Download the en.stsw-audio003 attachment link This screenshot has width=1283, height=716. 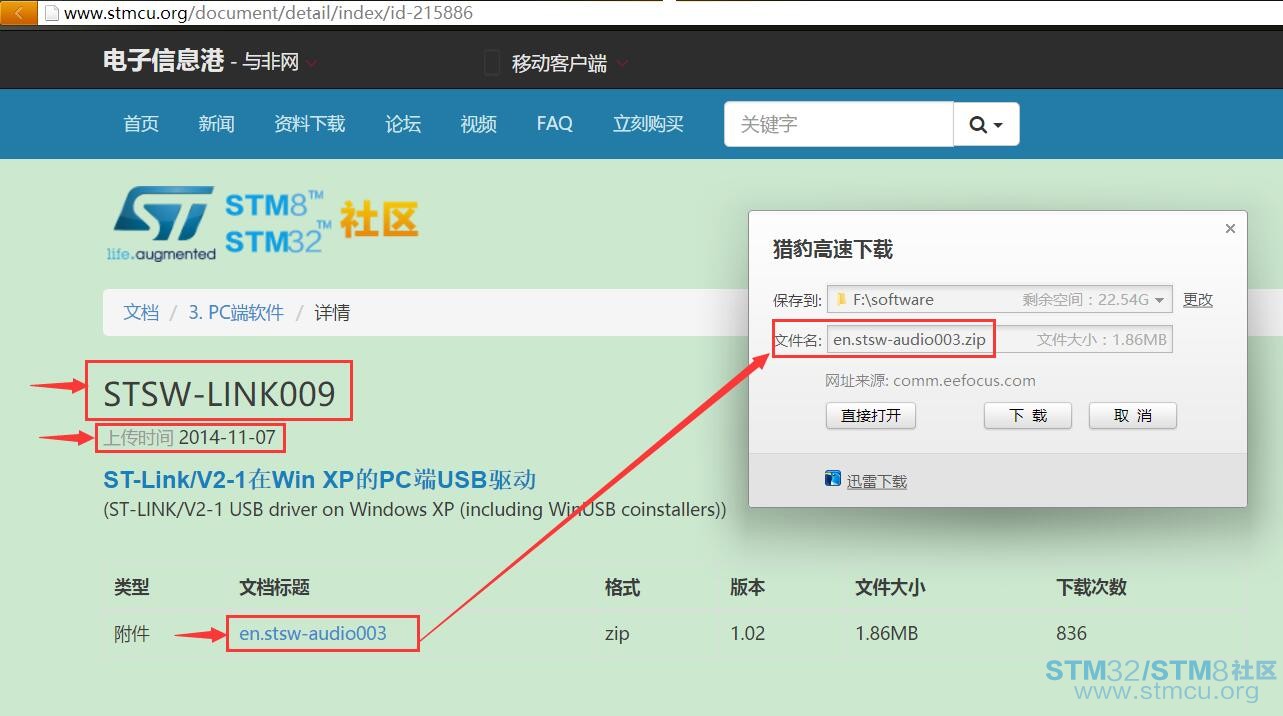pyautogui.click(x=313, y=633)
